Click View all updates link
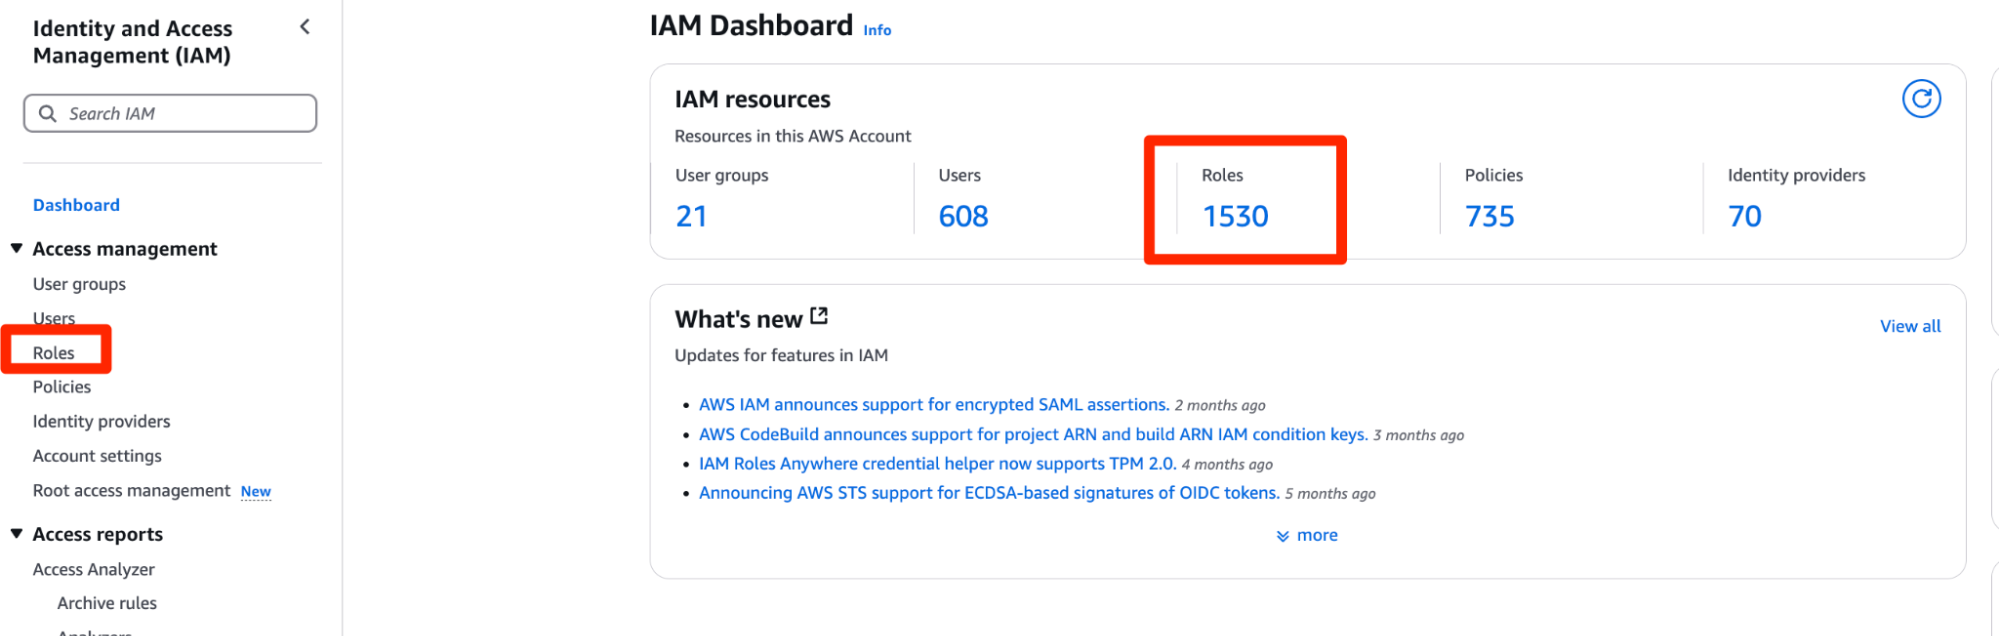1999x637 pixels. coord(1909,326)
